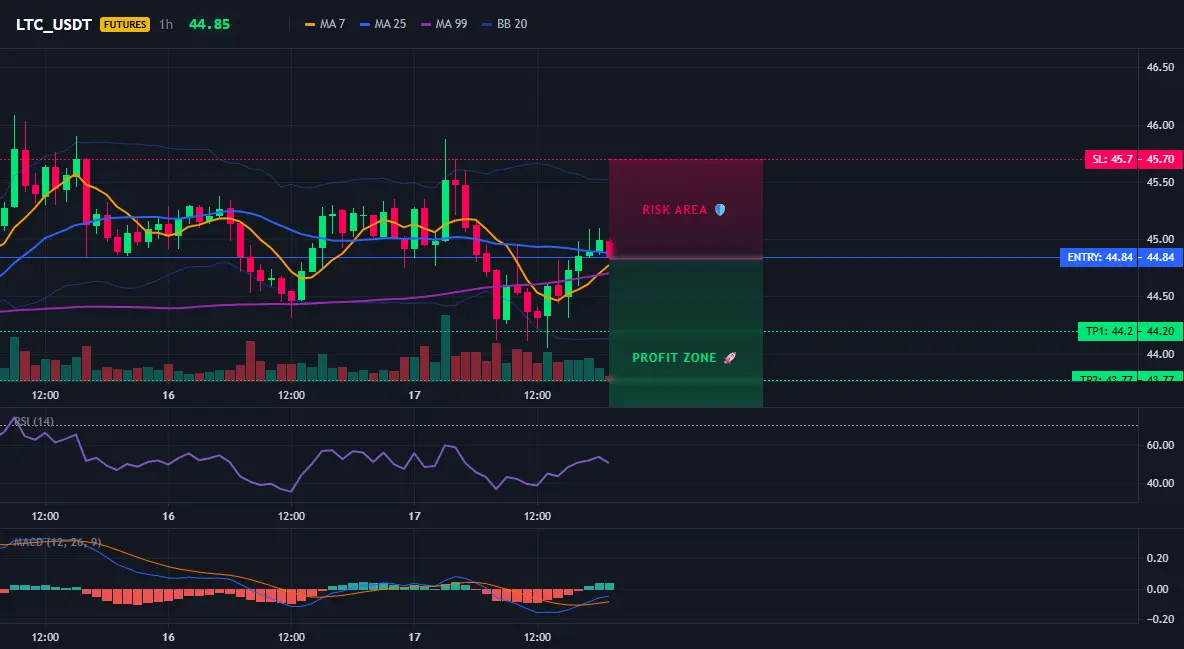Click the PROFIT ZONE text
Viewport: 1184px width, 649px height.
point(674,357)
